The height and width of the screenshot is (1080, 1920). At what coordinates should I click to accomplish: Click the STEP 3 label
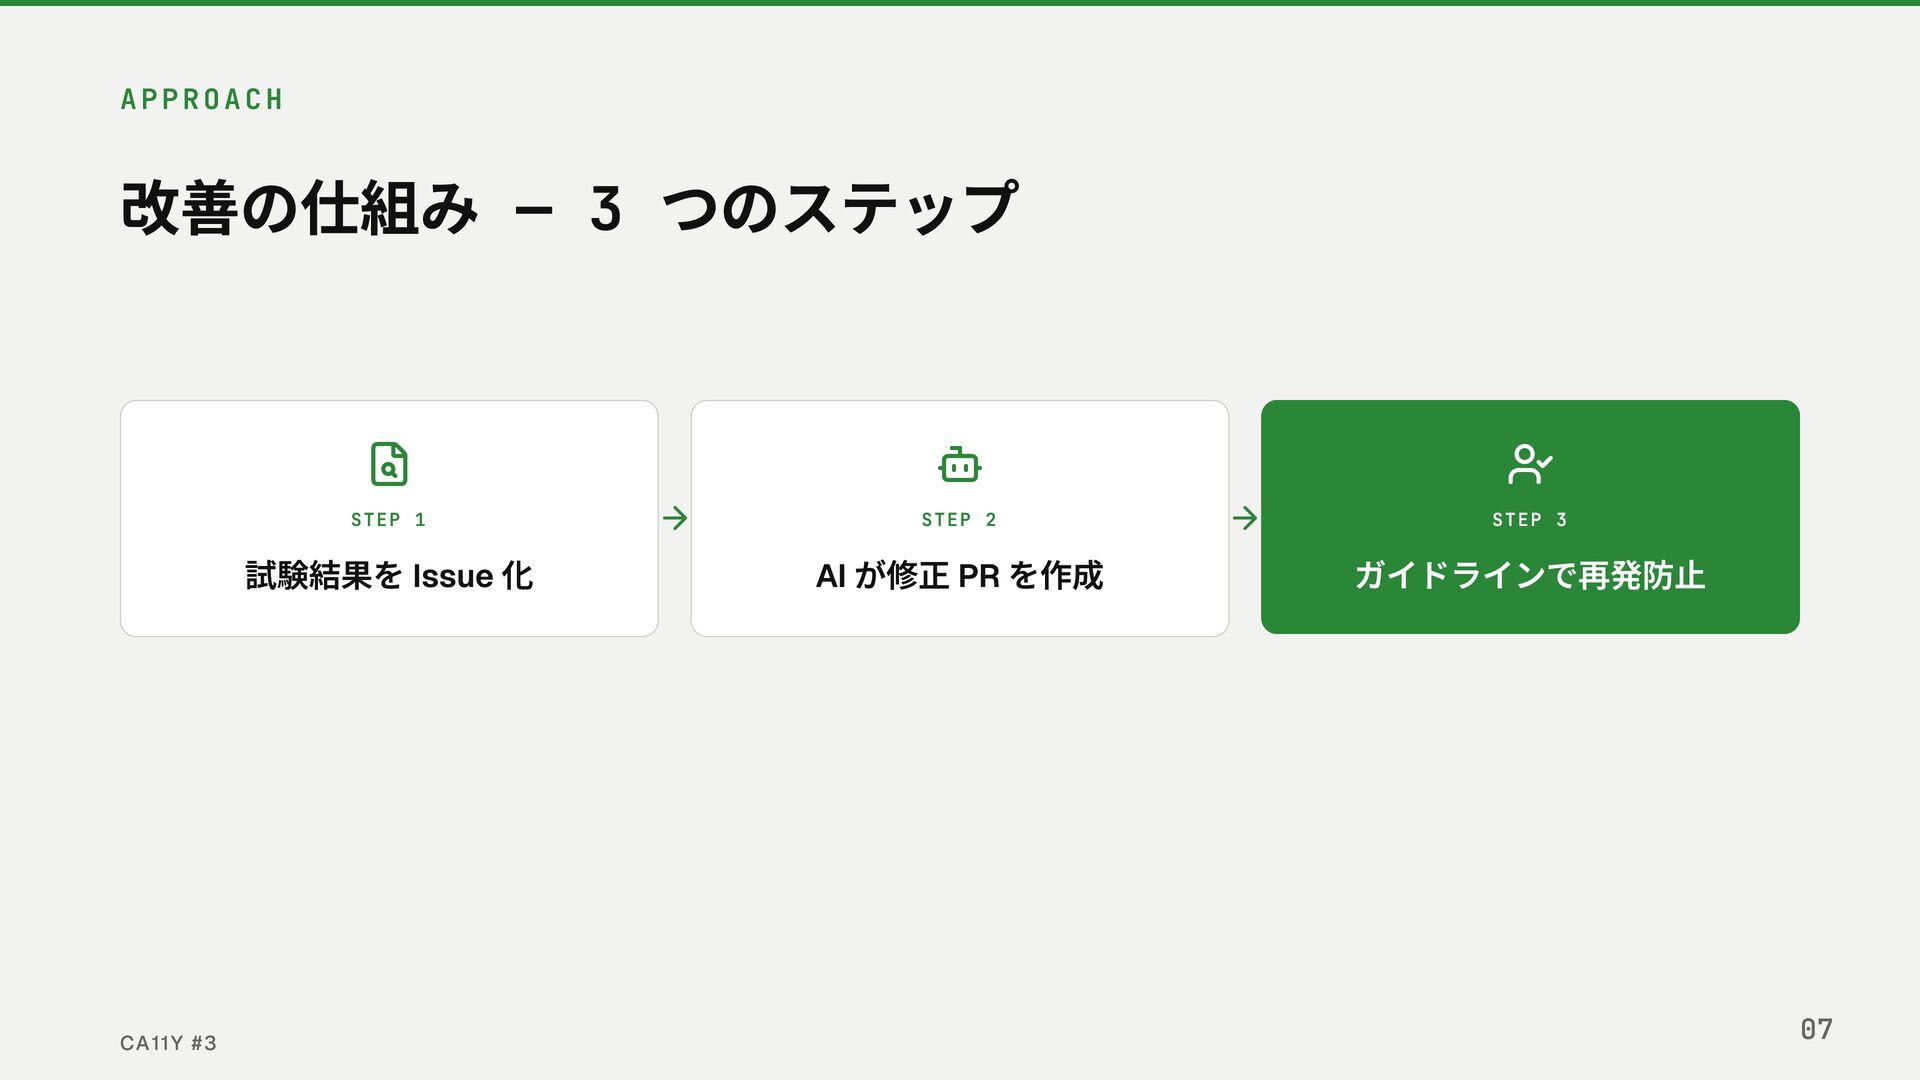1529,520
